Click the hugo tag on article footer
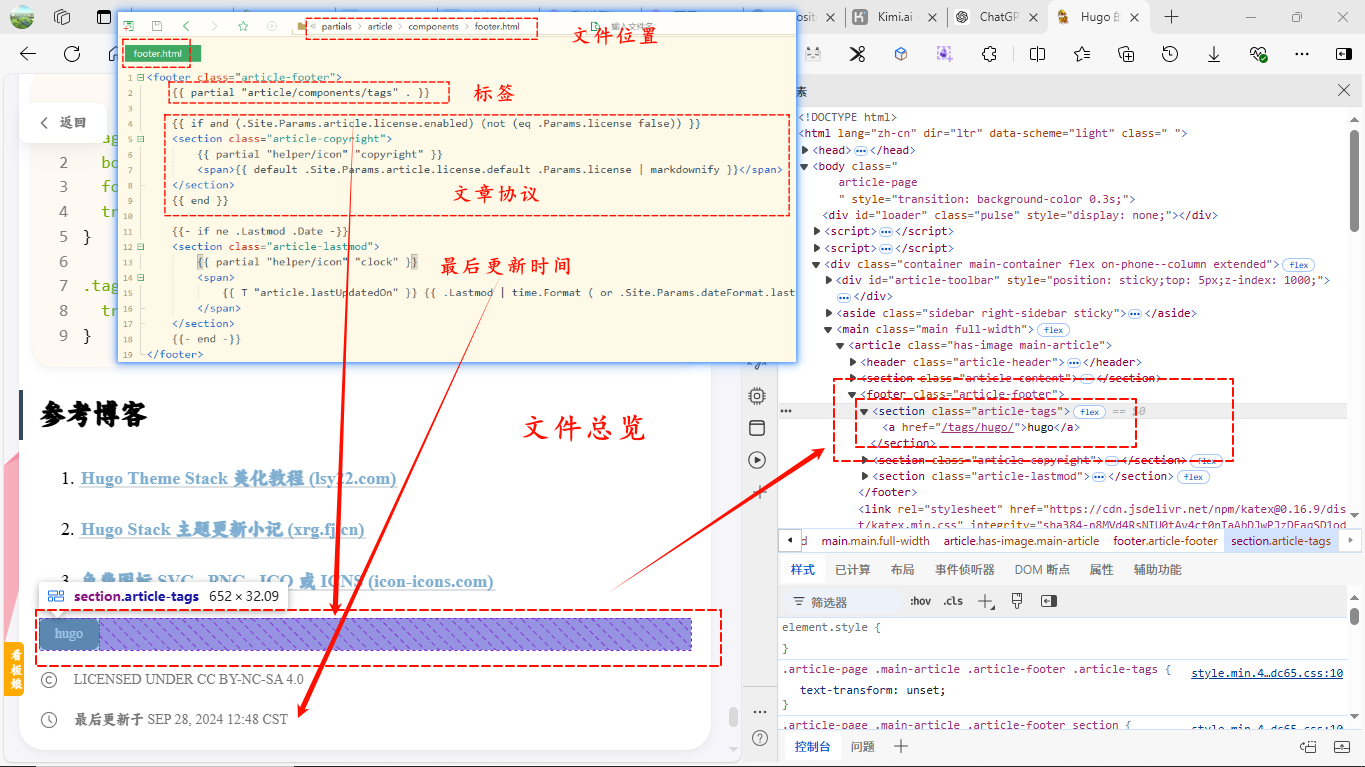Screen dimensions: 1365x767 coord(69,633)
